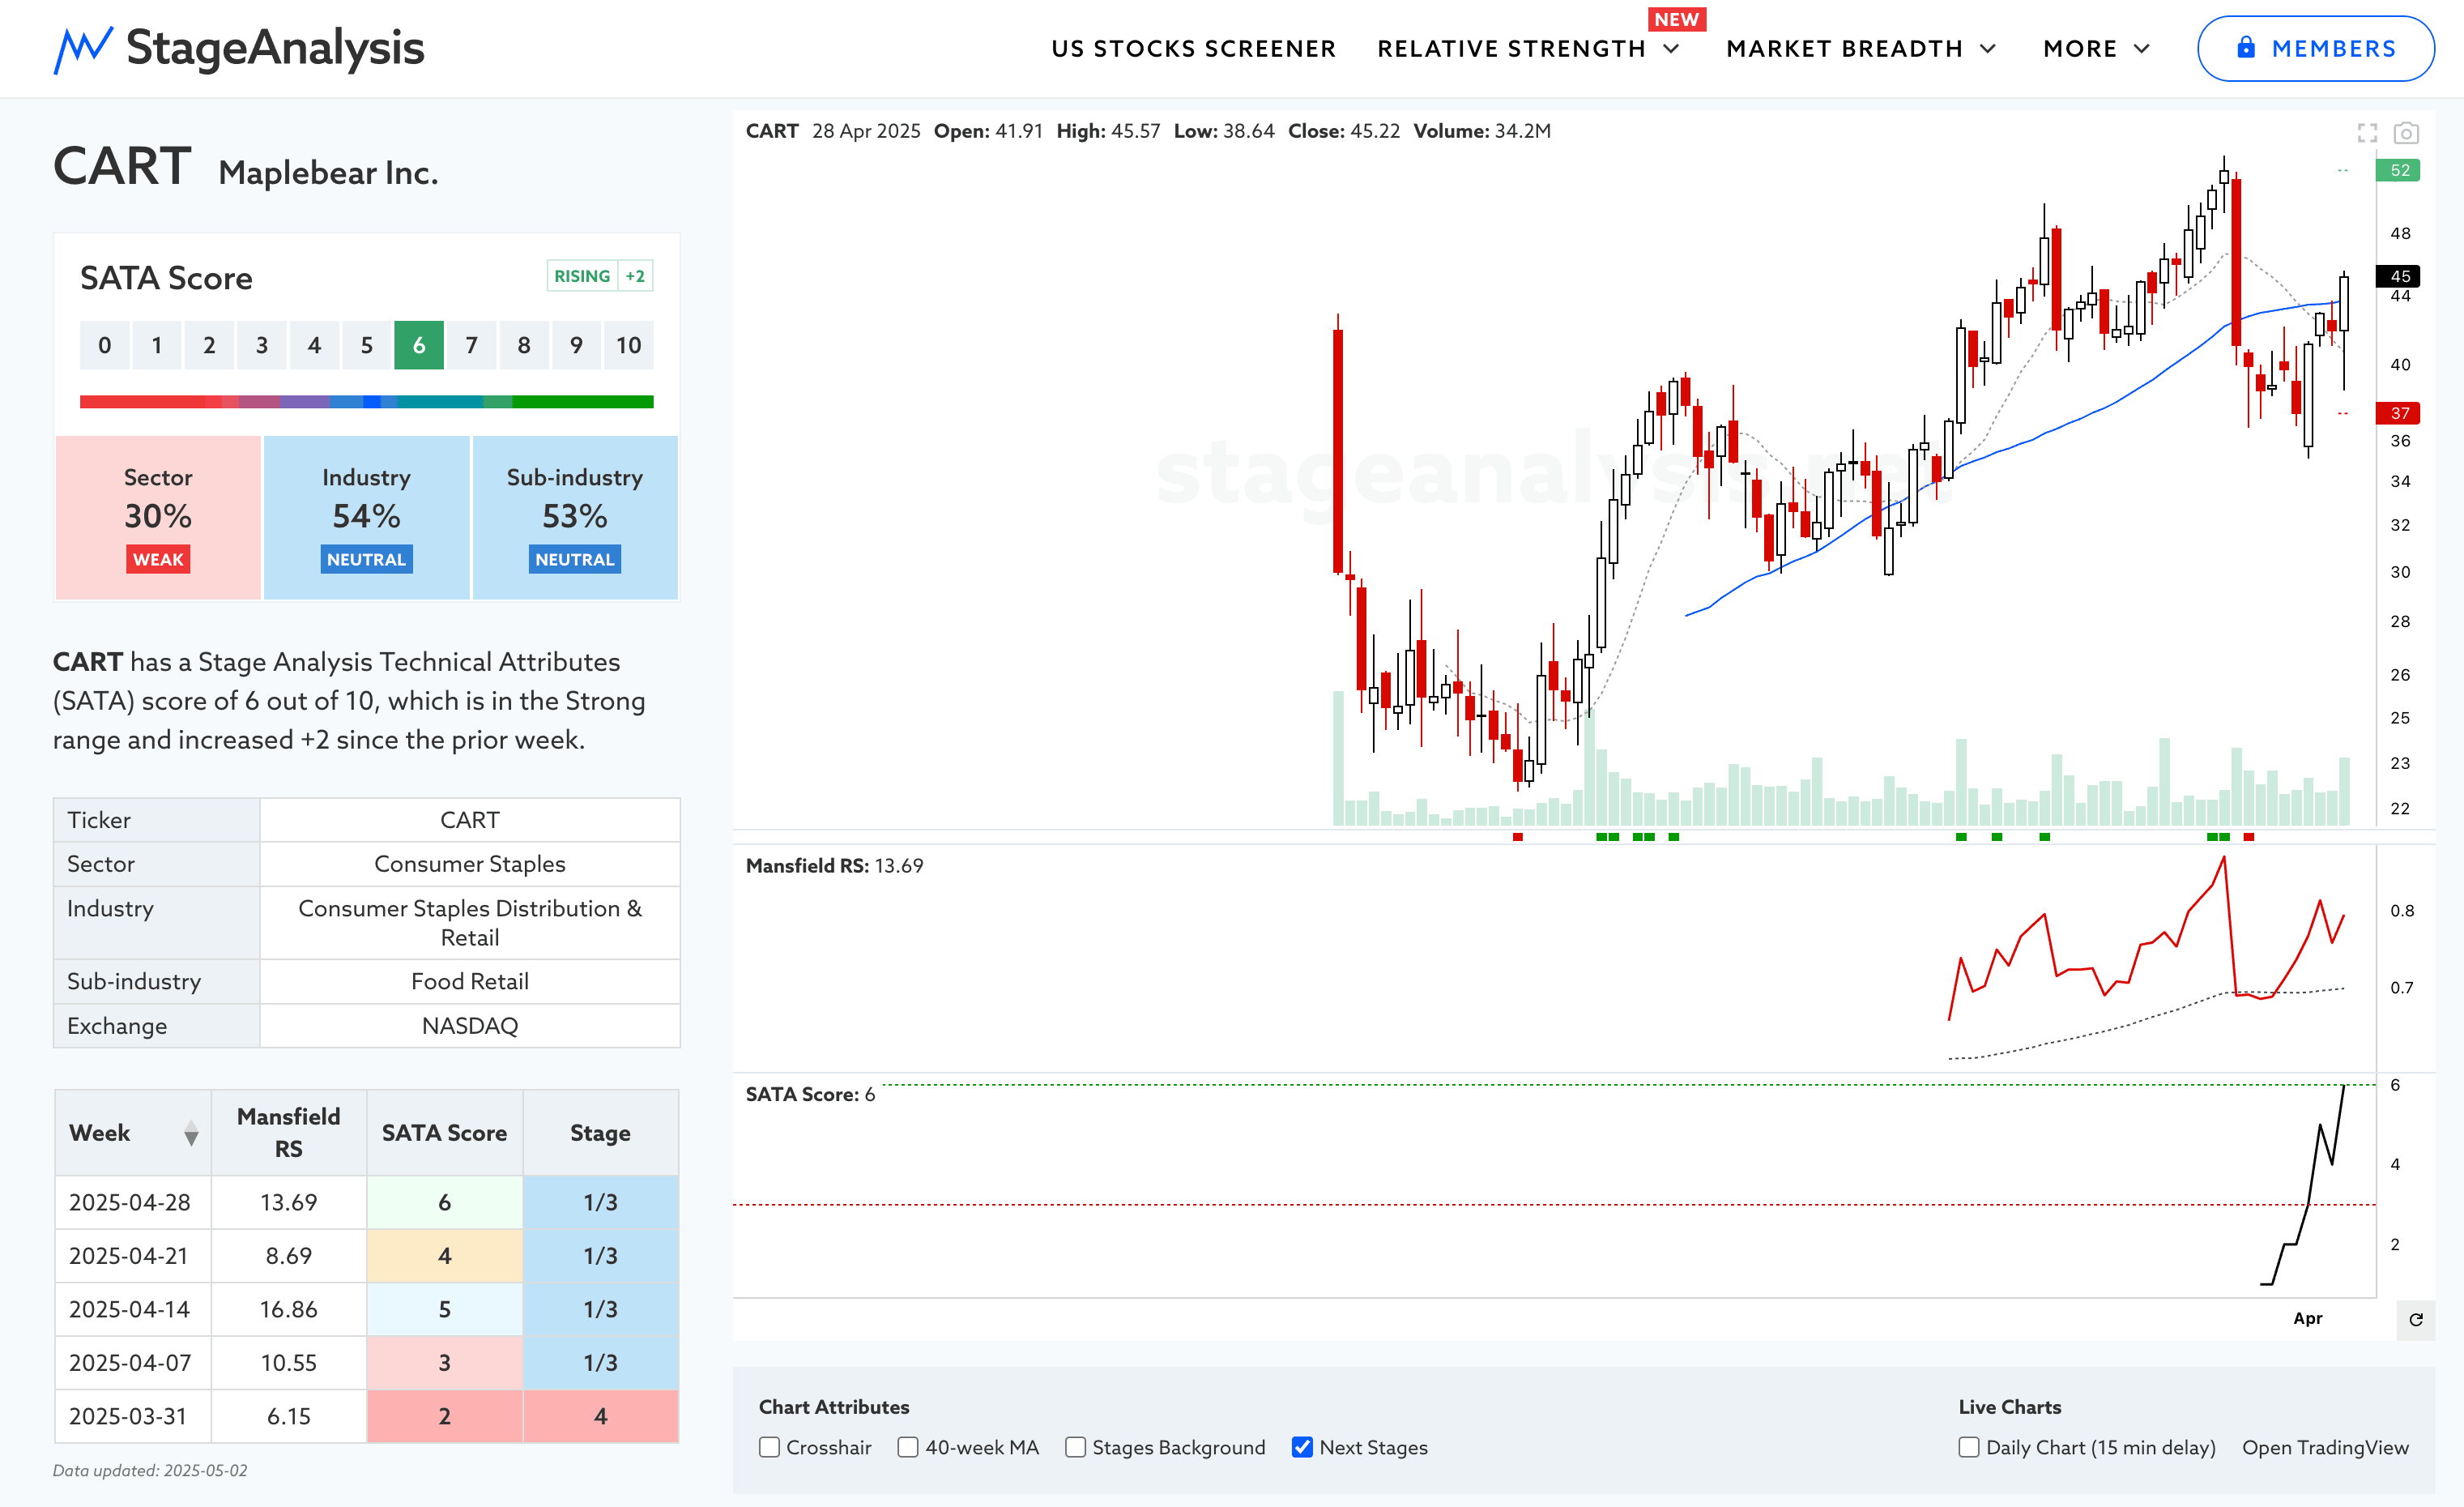
Task: Select the 2025-04-14 week row
Action: [x=367, y=1309]
